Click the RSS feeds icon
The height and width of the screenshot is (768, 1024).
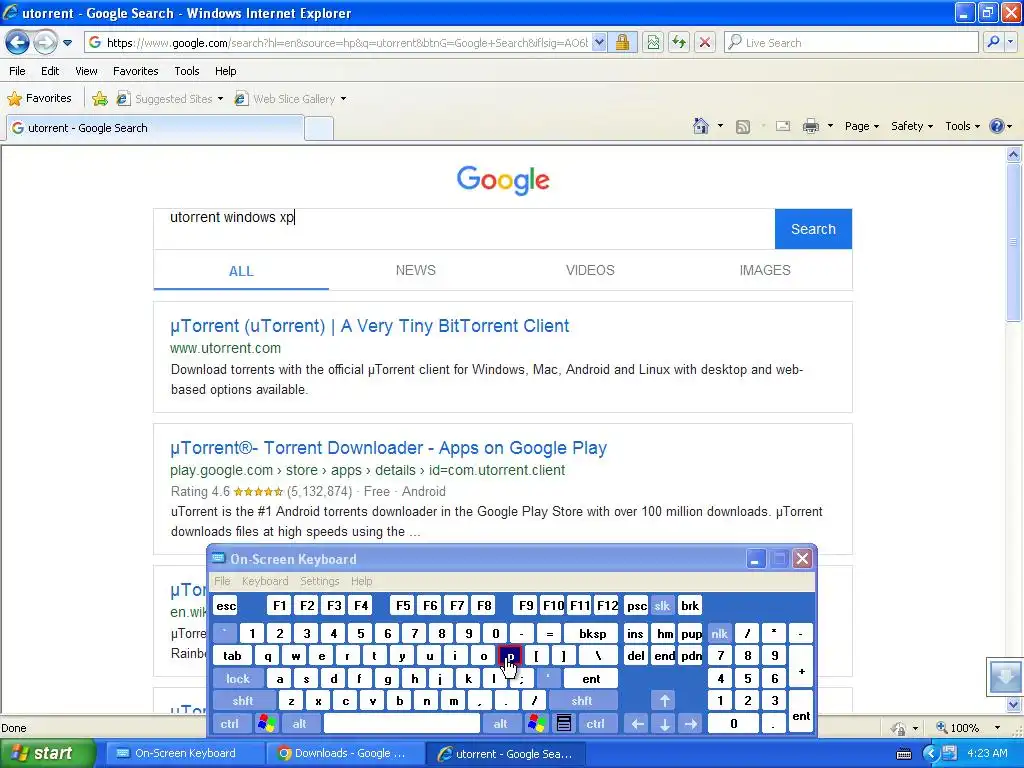(x=743, y=127)
